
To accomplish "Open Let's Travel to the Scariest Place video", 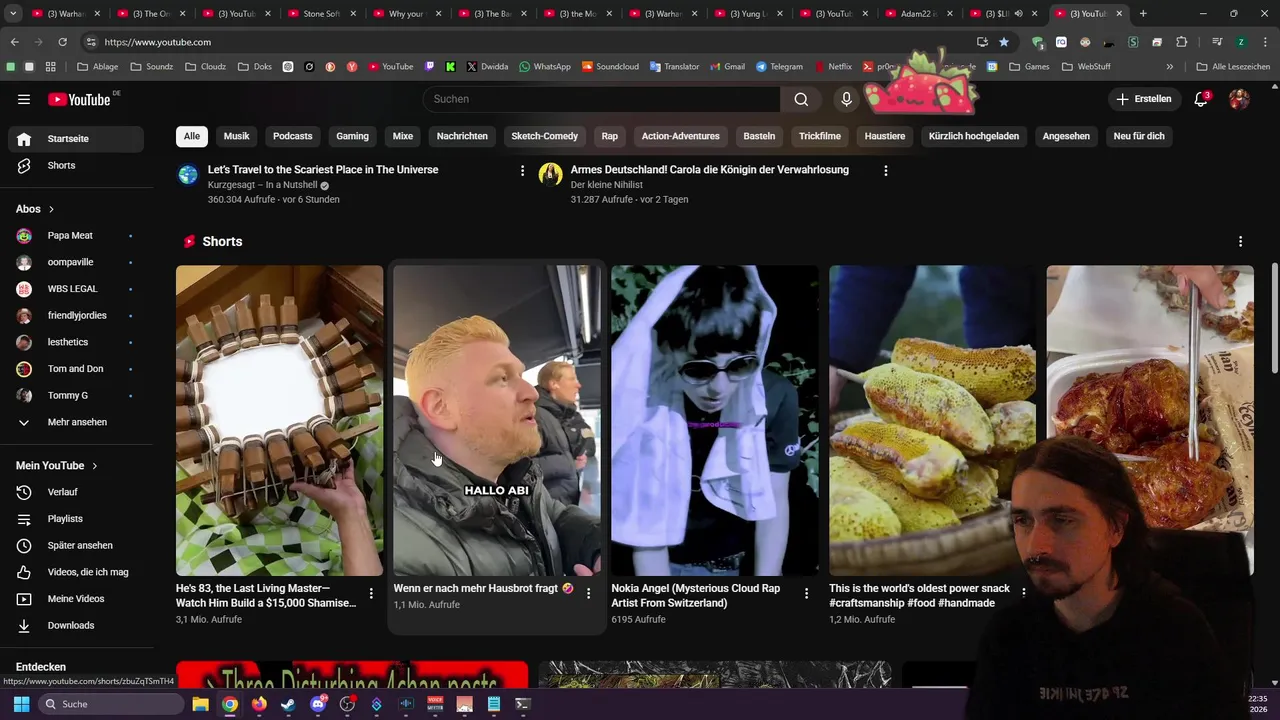I will [x=323, y=170].
